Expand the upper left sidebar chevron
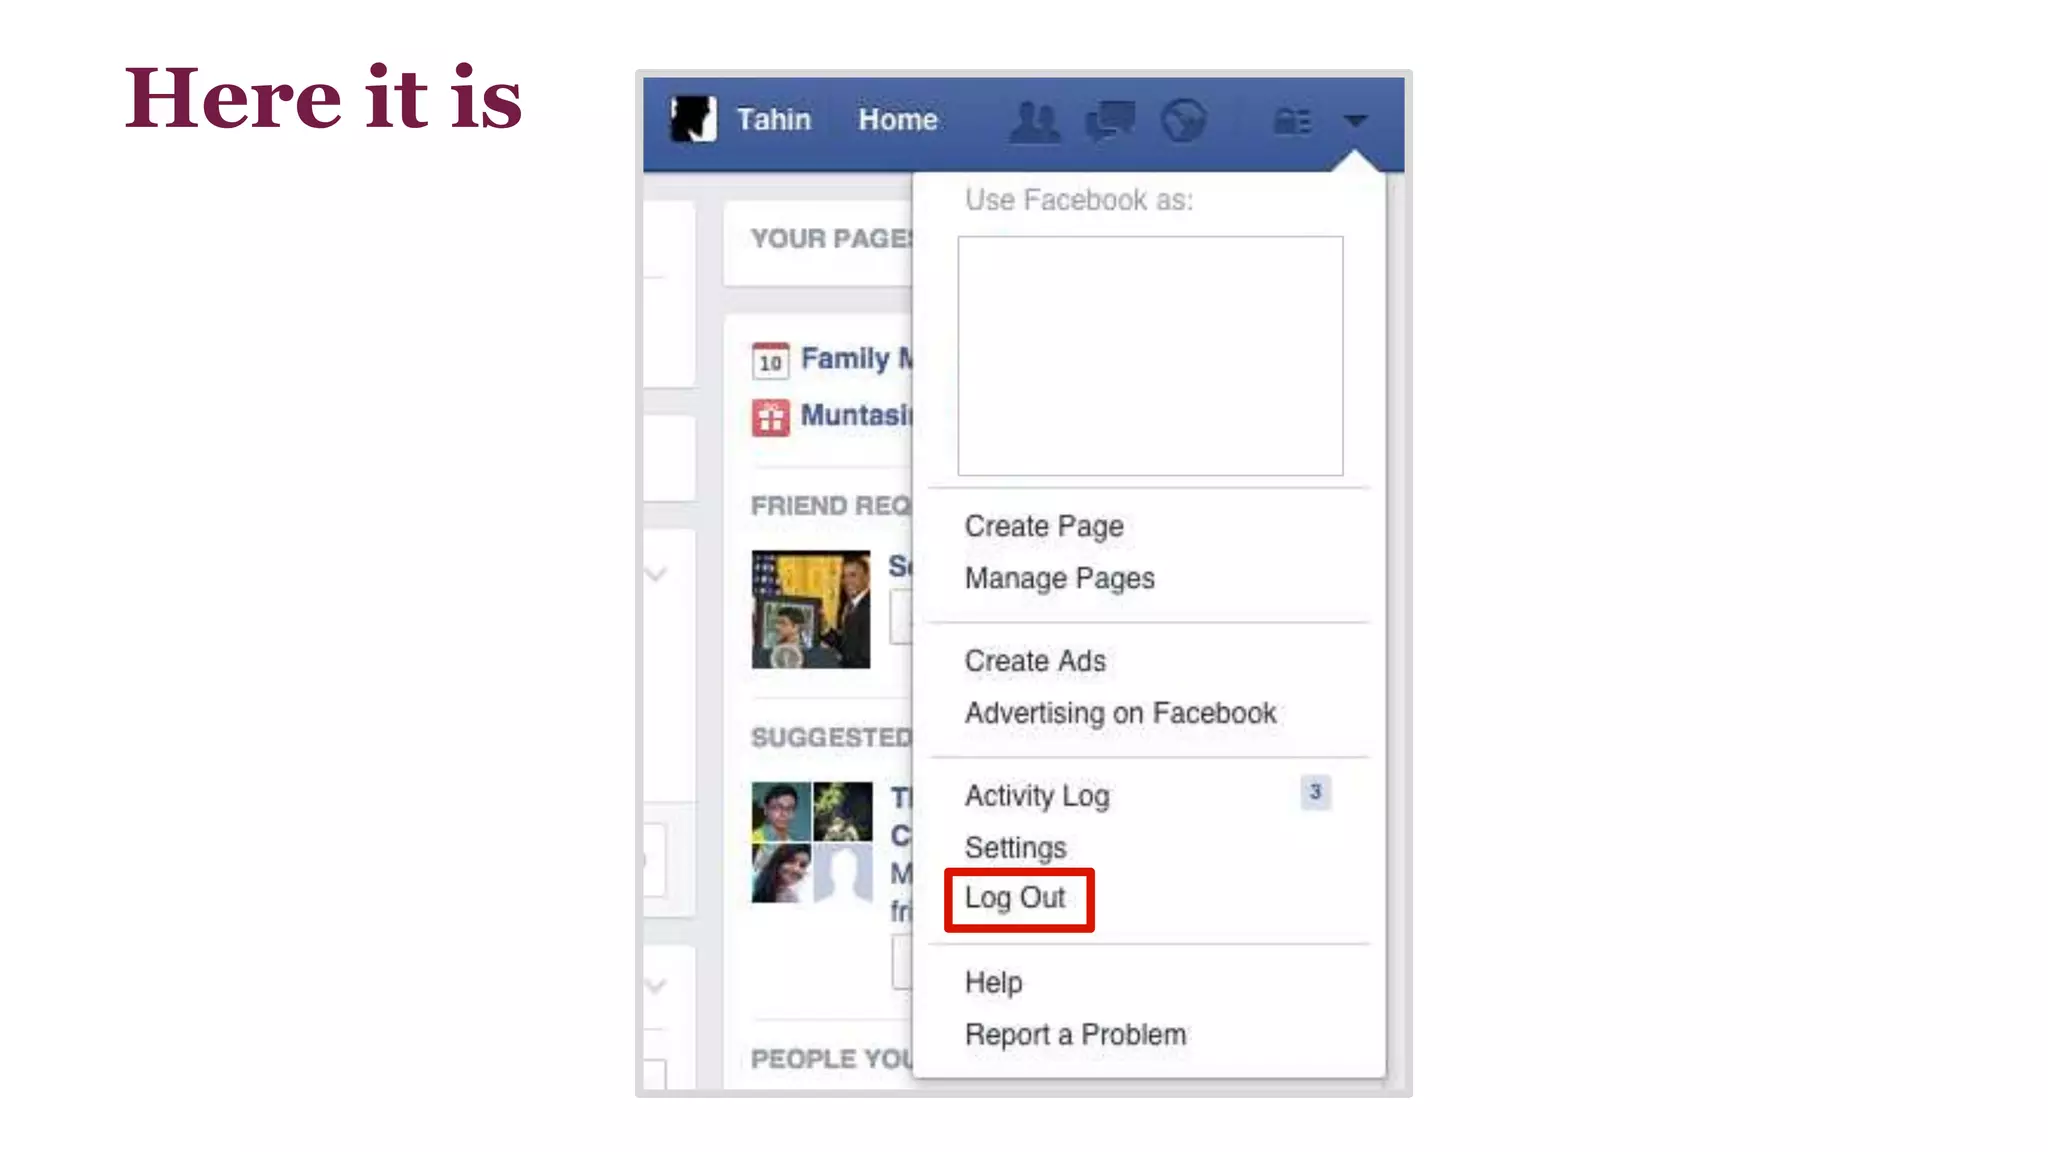Image resolution: width=2048 pixels, height=1152 pixels. click(x=656, y=574)
